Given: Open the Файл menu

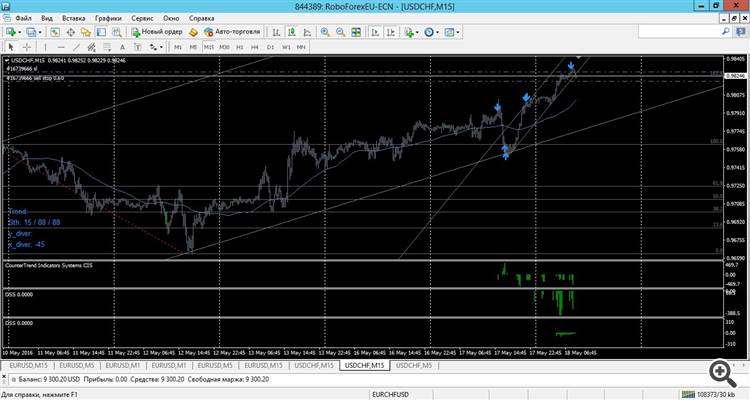Looking at the screenshot, I should coord(23,18).
